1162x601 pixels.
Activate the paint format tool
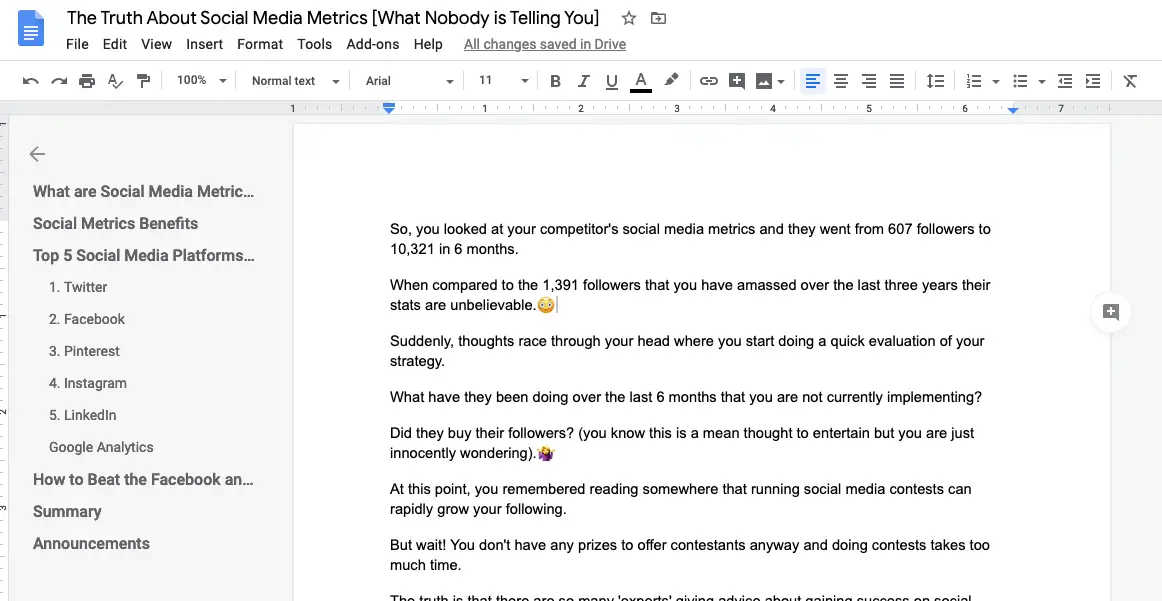[x=143, y=81]
